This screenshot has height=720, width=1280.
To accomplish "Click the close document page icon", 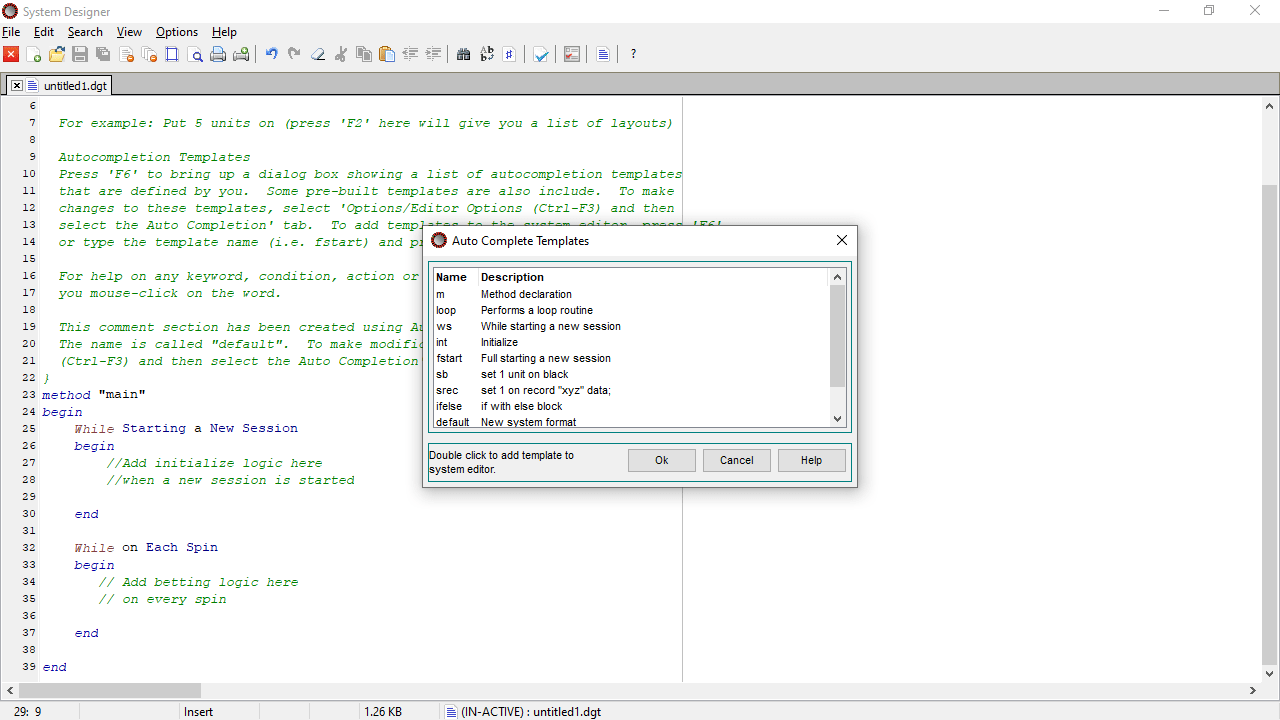I will click(x=126, y=54).
